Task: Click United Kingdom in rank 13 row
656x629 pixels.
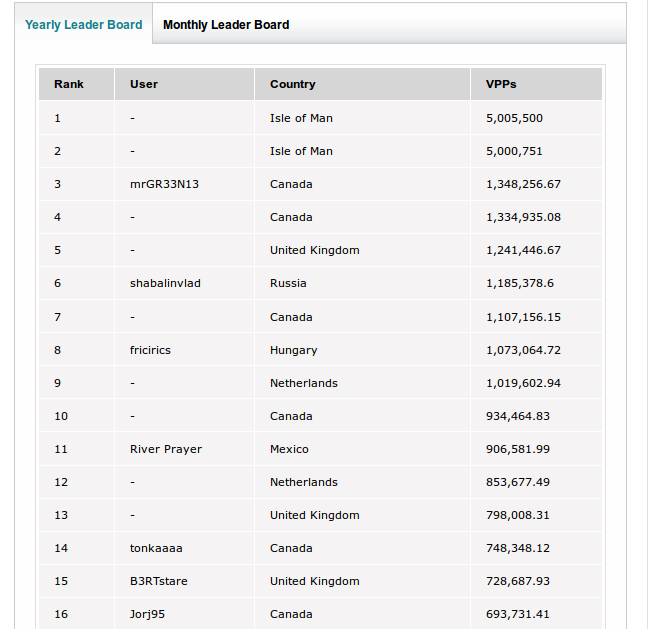Action: pyautogui.click(x=315, y=515)
